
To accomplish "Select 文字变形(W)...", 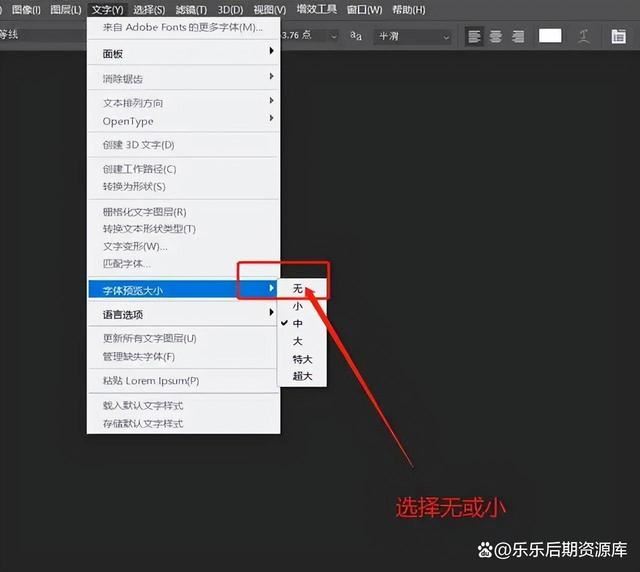I will pyautogui.click(x=184, y=247).
